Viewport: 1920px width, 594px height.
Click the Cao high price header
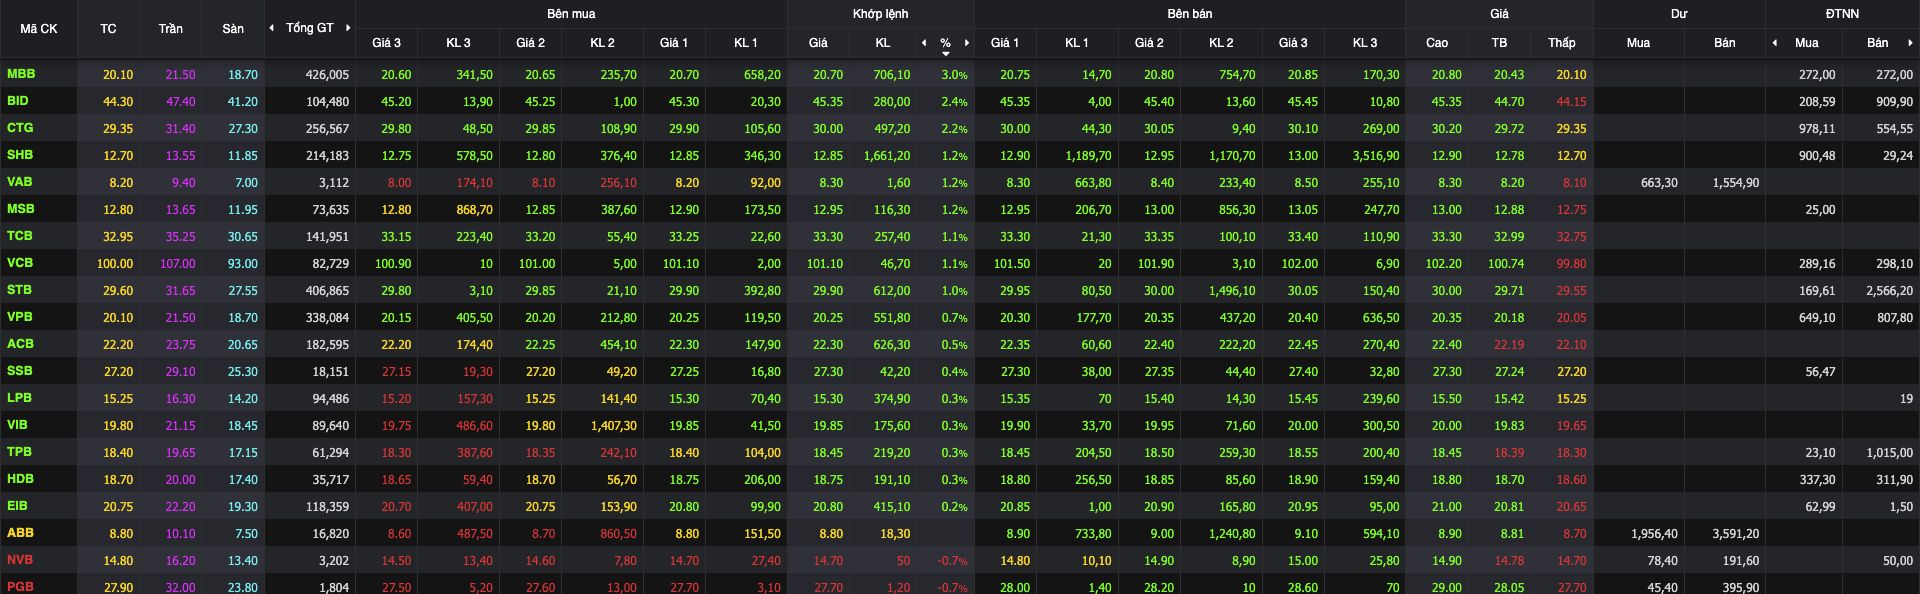pos(1437,43)
